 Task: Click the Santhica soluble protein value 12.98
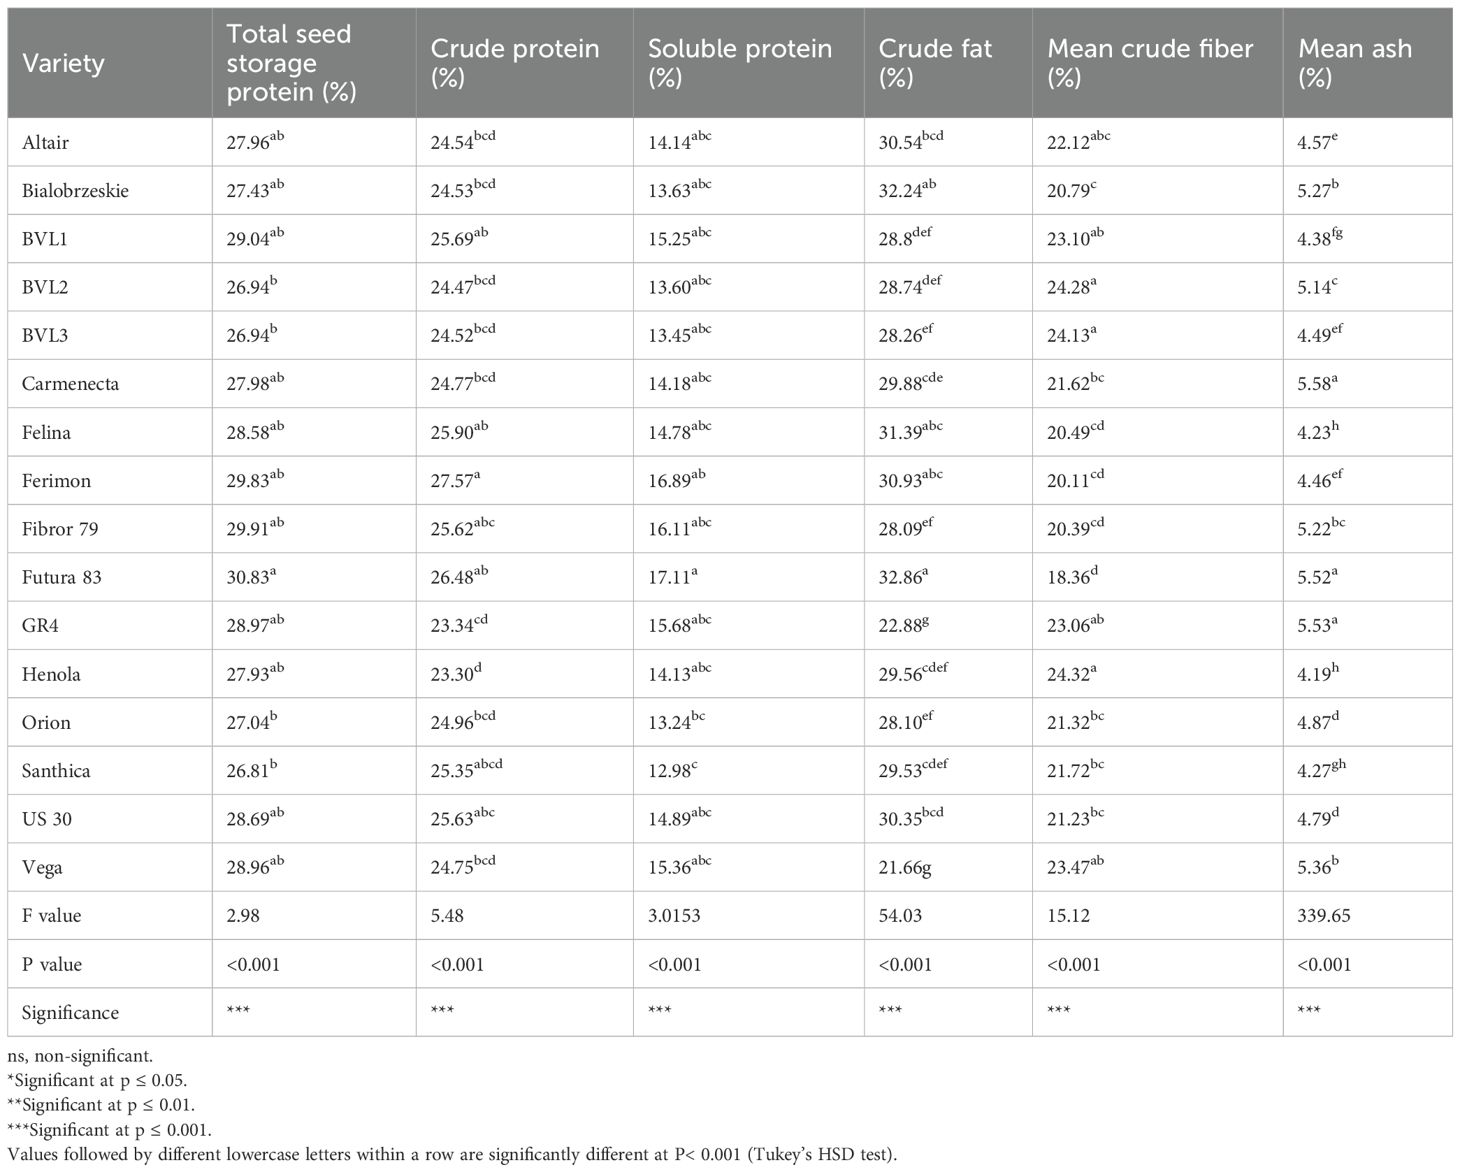[672, 771]
